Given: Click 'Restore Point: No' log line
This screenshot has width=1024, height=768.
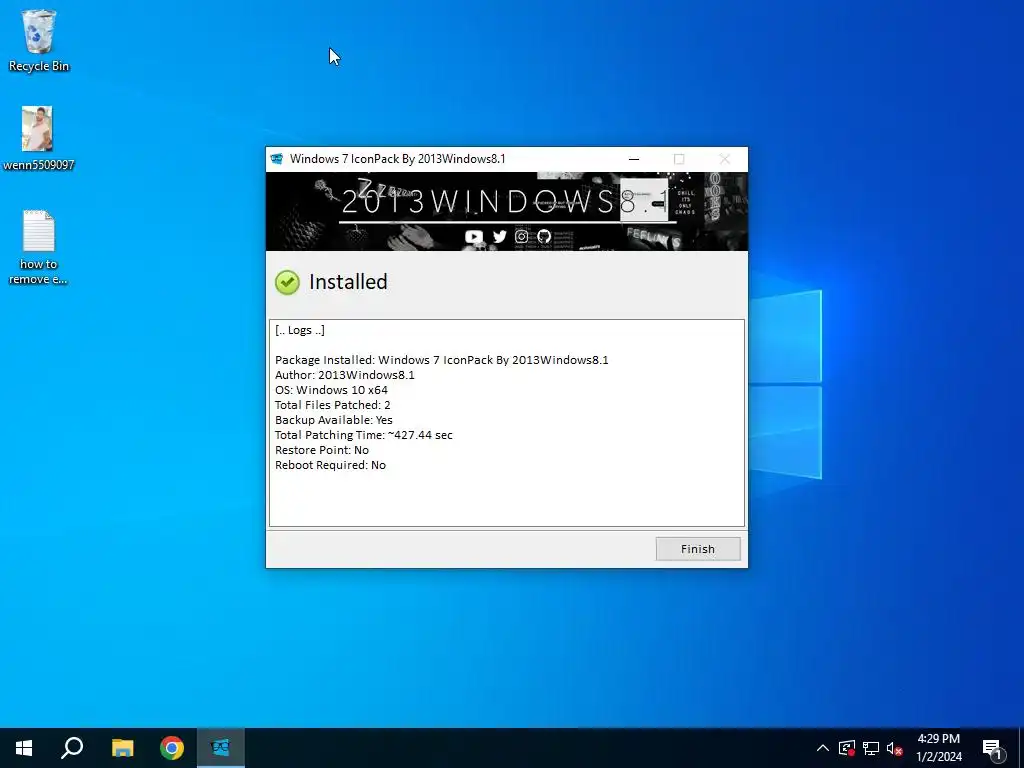Looking at the screenshot, I should pos(322,450).
